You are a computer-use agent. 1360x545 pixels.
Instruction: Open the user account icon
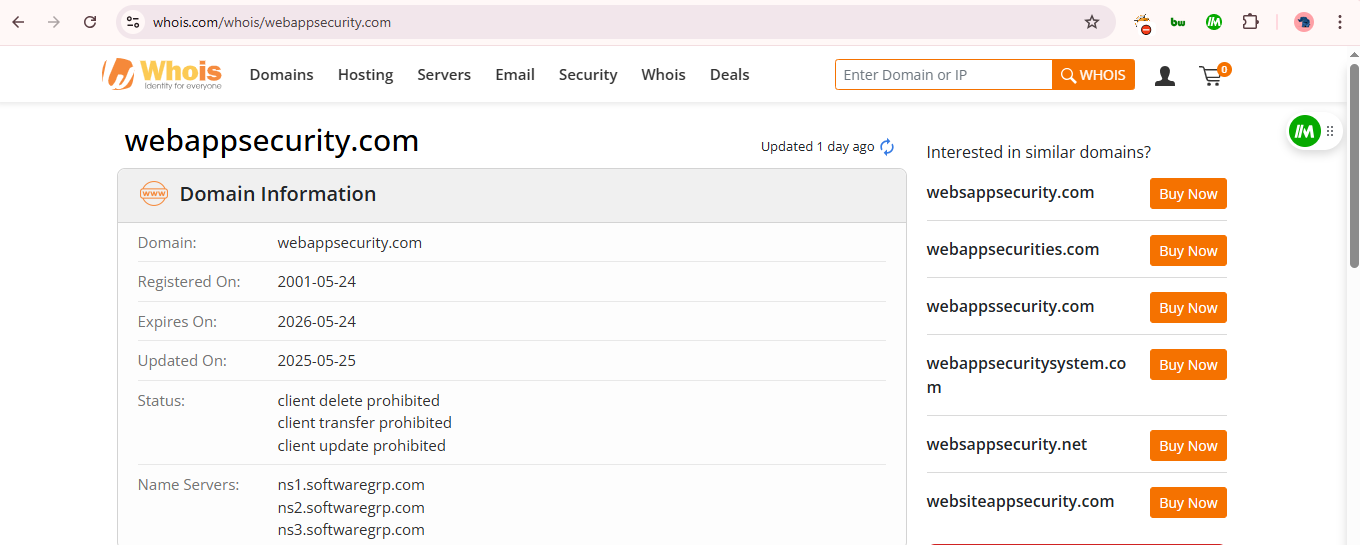(1165, 75)
